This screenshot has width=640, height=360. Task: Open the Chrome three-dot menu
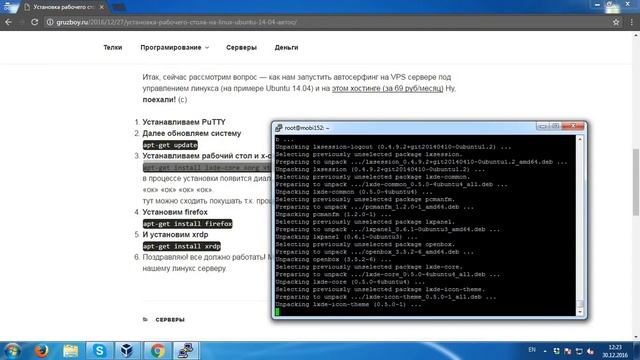[x=631, y=22]
